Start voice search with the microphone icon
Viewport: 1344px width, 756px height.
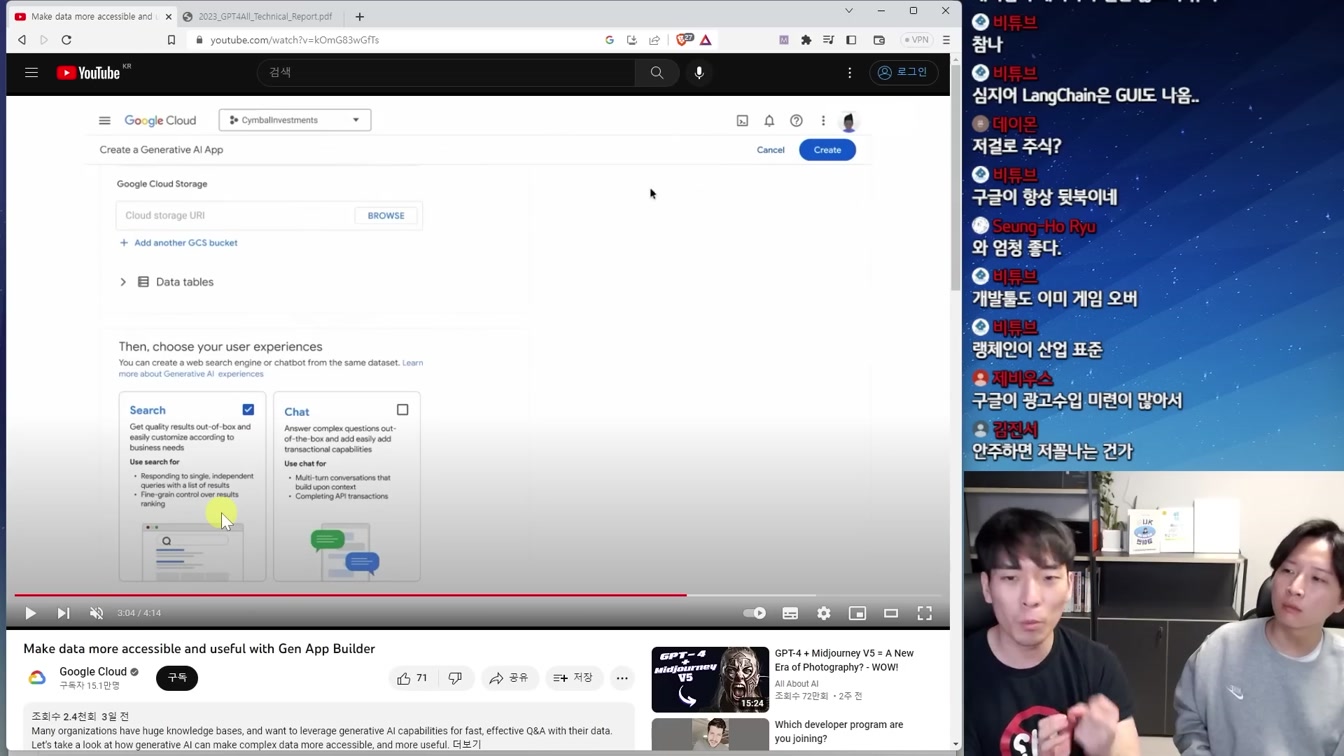click(x=699, y=72)
